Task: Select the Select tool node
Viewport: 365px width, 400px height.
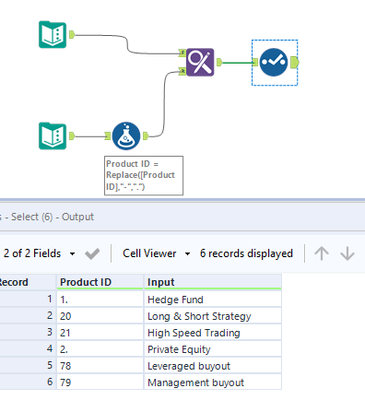Action: (273, 62)
